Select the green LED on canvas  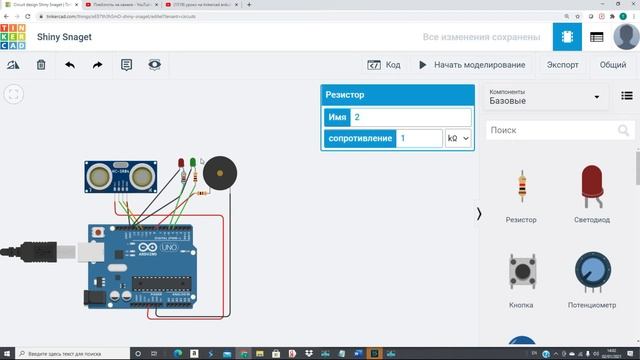(x=193, y=163)
